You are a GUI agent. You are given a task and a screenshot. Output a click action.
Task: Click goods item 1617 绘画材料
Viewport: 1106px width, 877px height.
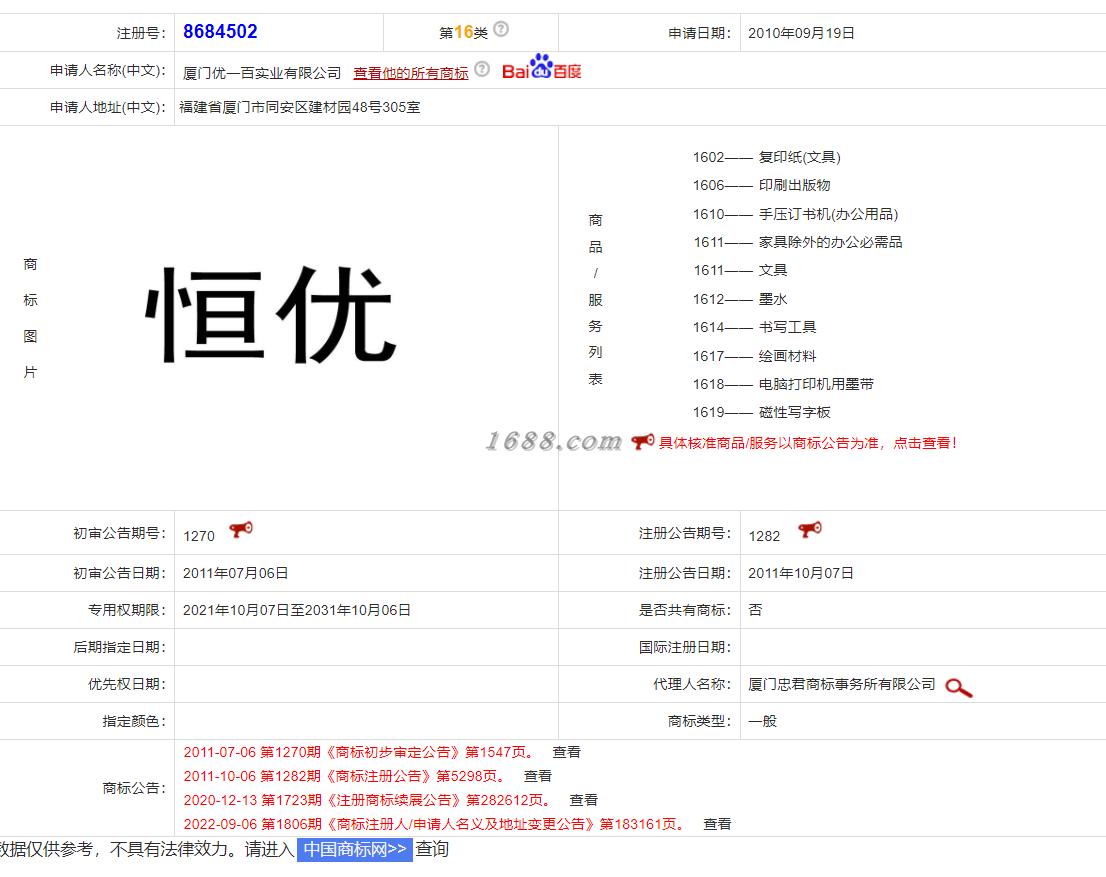[x=755, y=356]
